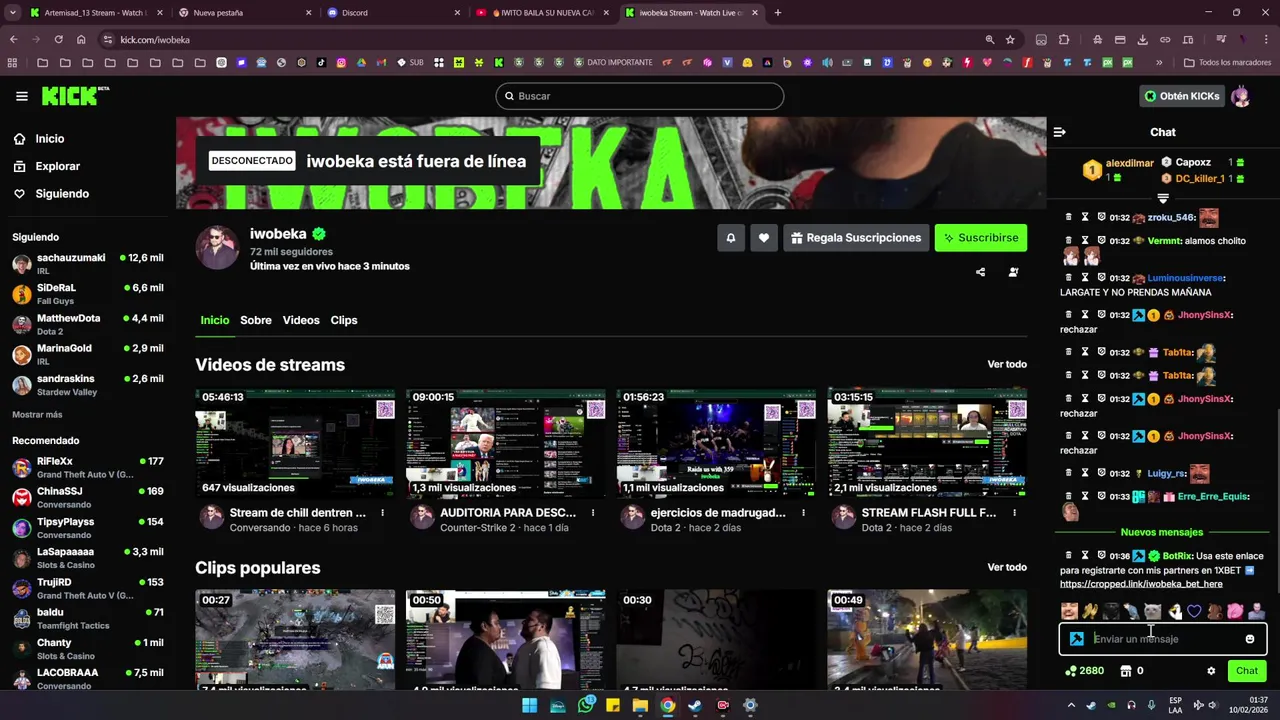Open the chat settings gear icon

coord(1211,671)
